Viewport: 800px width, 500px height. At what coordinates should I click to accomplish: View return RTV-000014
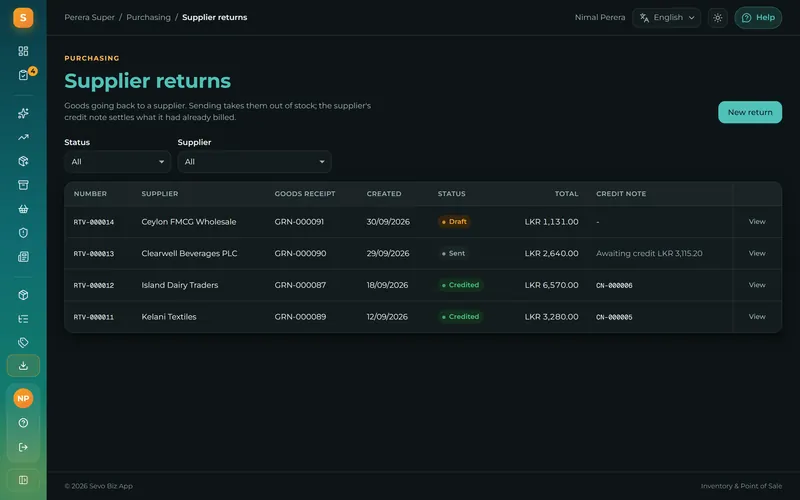tap(757, 221)
